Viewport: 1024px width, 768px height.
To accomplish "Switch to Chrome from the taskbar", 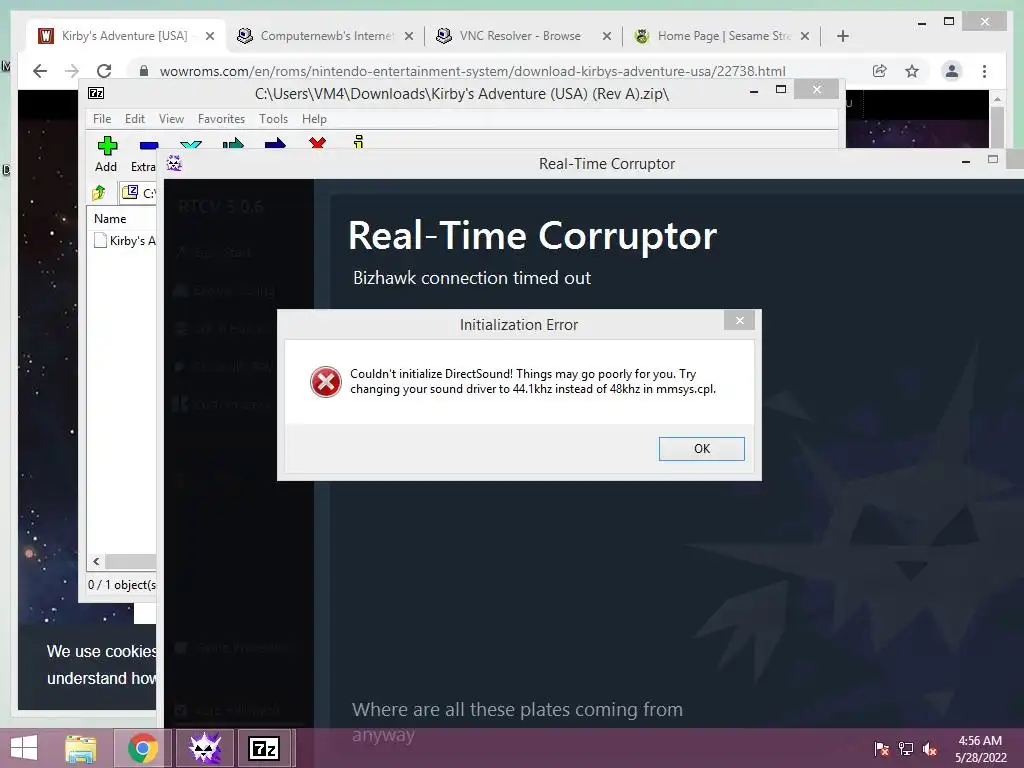I will [142, 748].
